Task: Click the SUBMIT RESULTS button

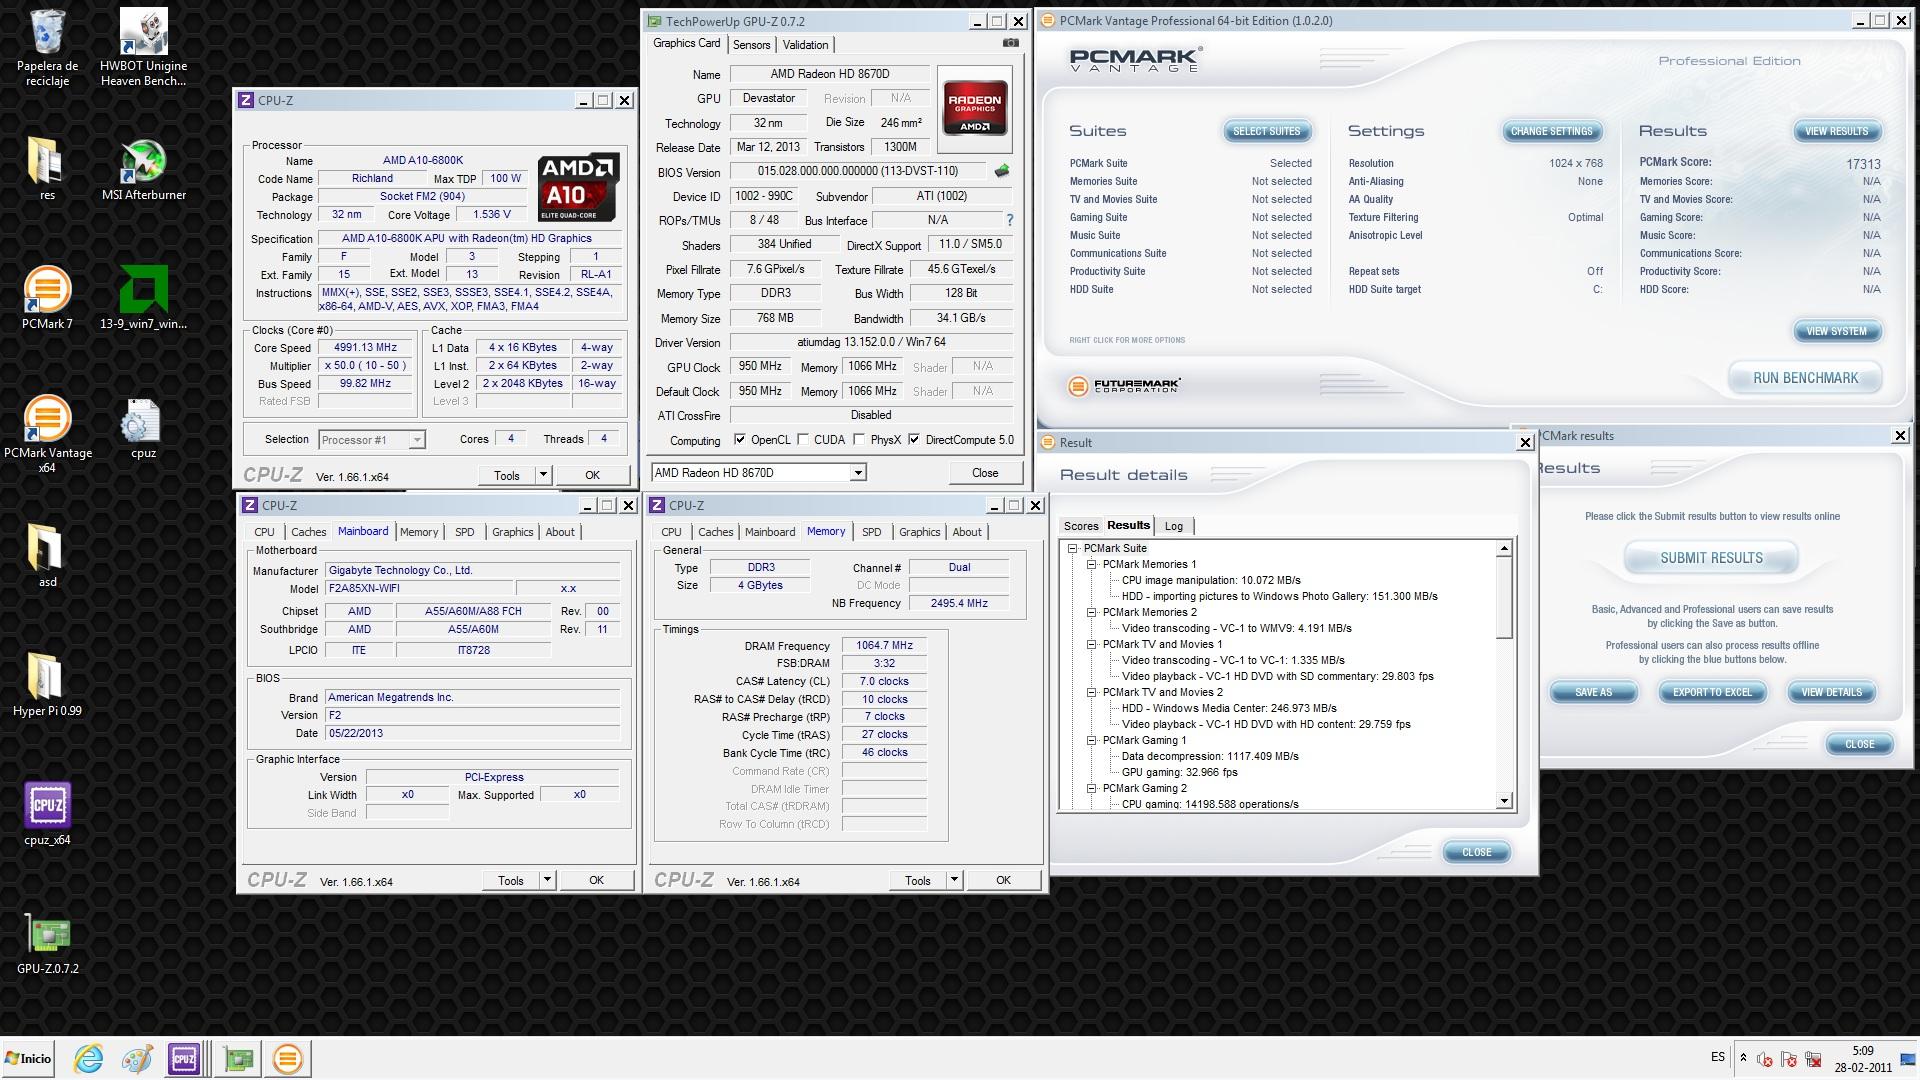Action: pyautogui.click(x=1711, y=558)
